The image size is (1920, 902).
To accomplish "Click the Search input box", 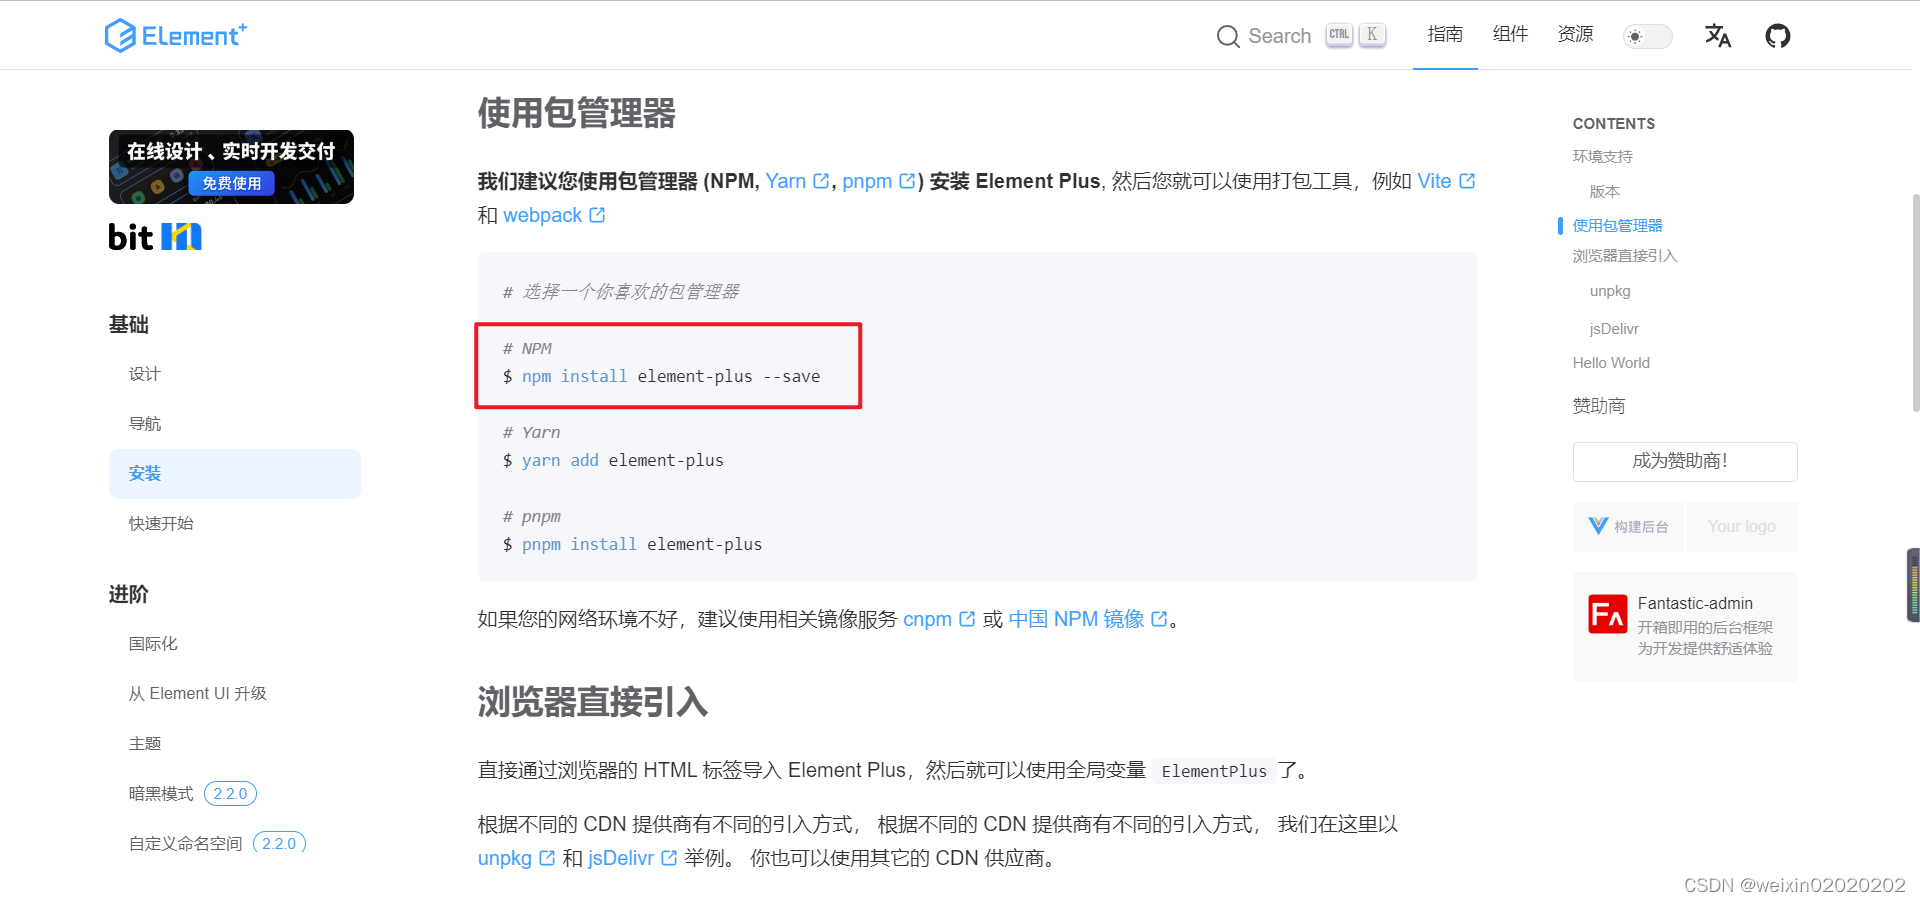I will (1301, 36).
